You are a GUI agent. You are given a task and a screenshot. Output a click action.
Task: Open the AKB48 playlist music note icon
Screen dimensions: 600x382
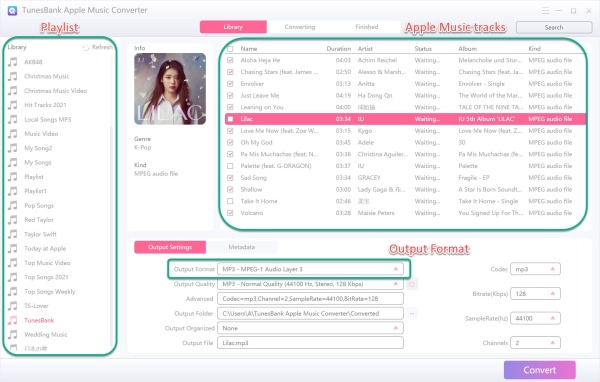point(13,62)
